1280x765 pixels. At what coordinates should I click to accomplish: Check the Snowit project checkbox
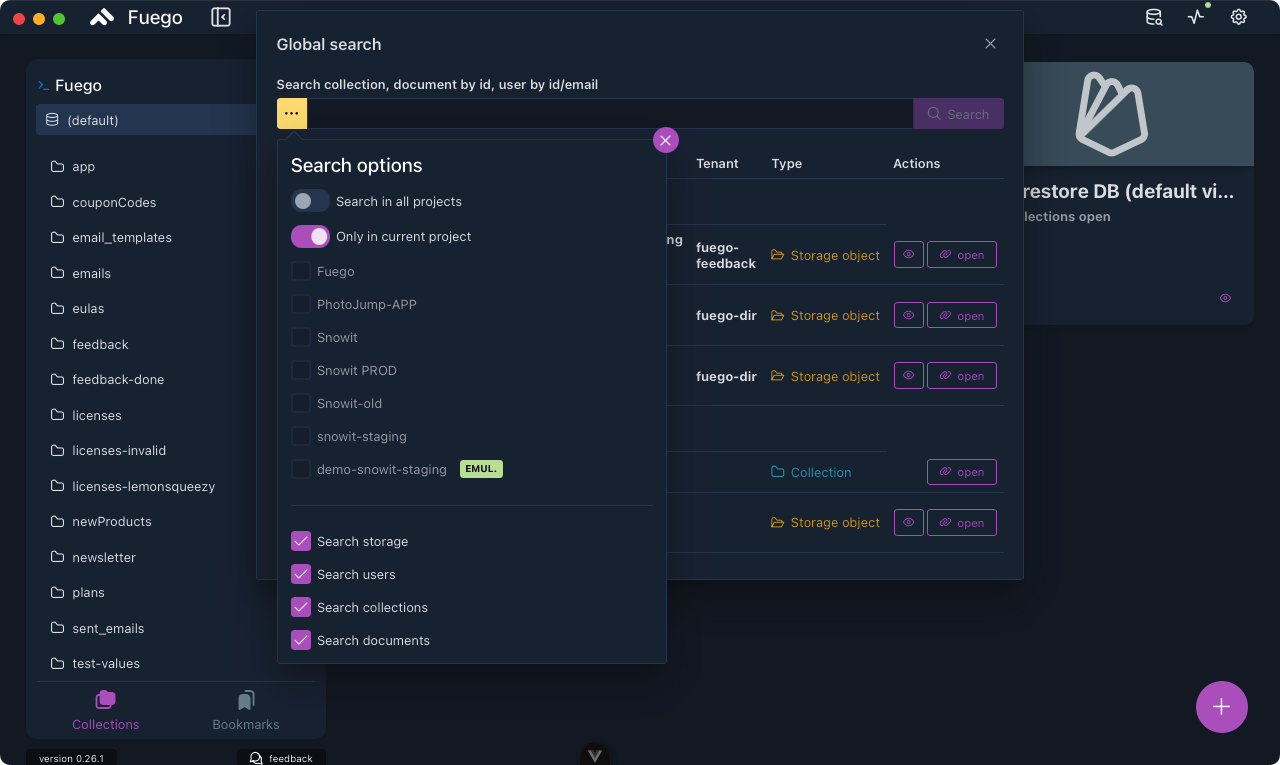[301, 337]
